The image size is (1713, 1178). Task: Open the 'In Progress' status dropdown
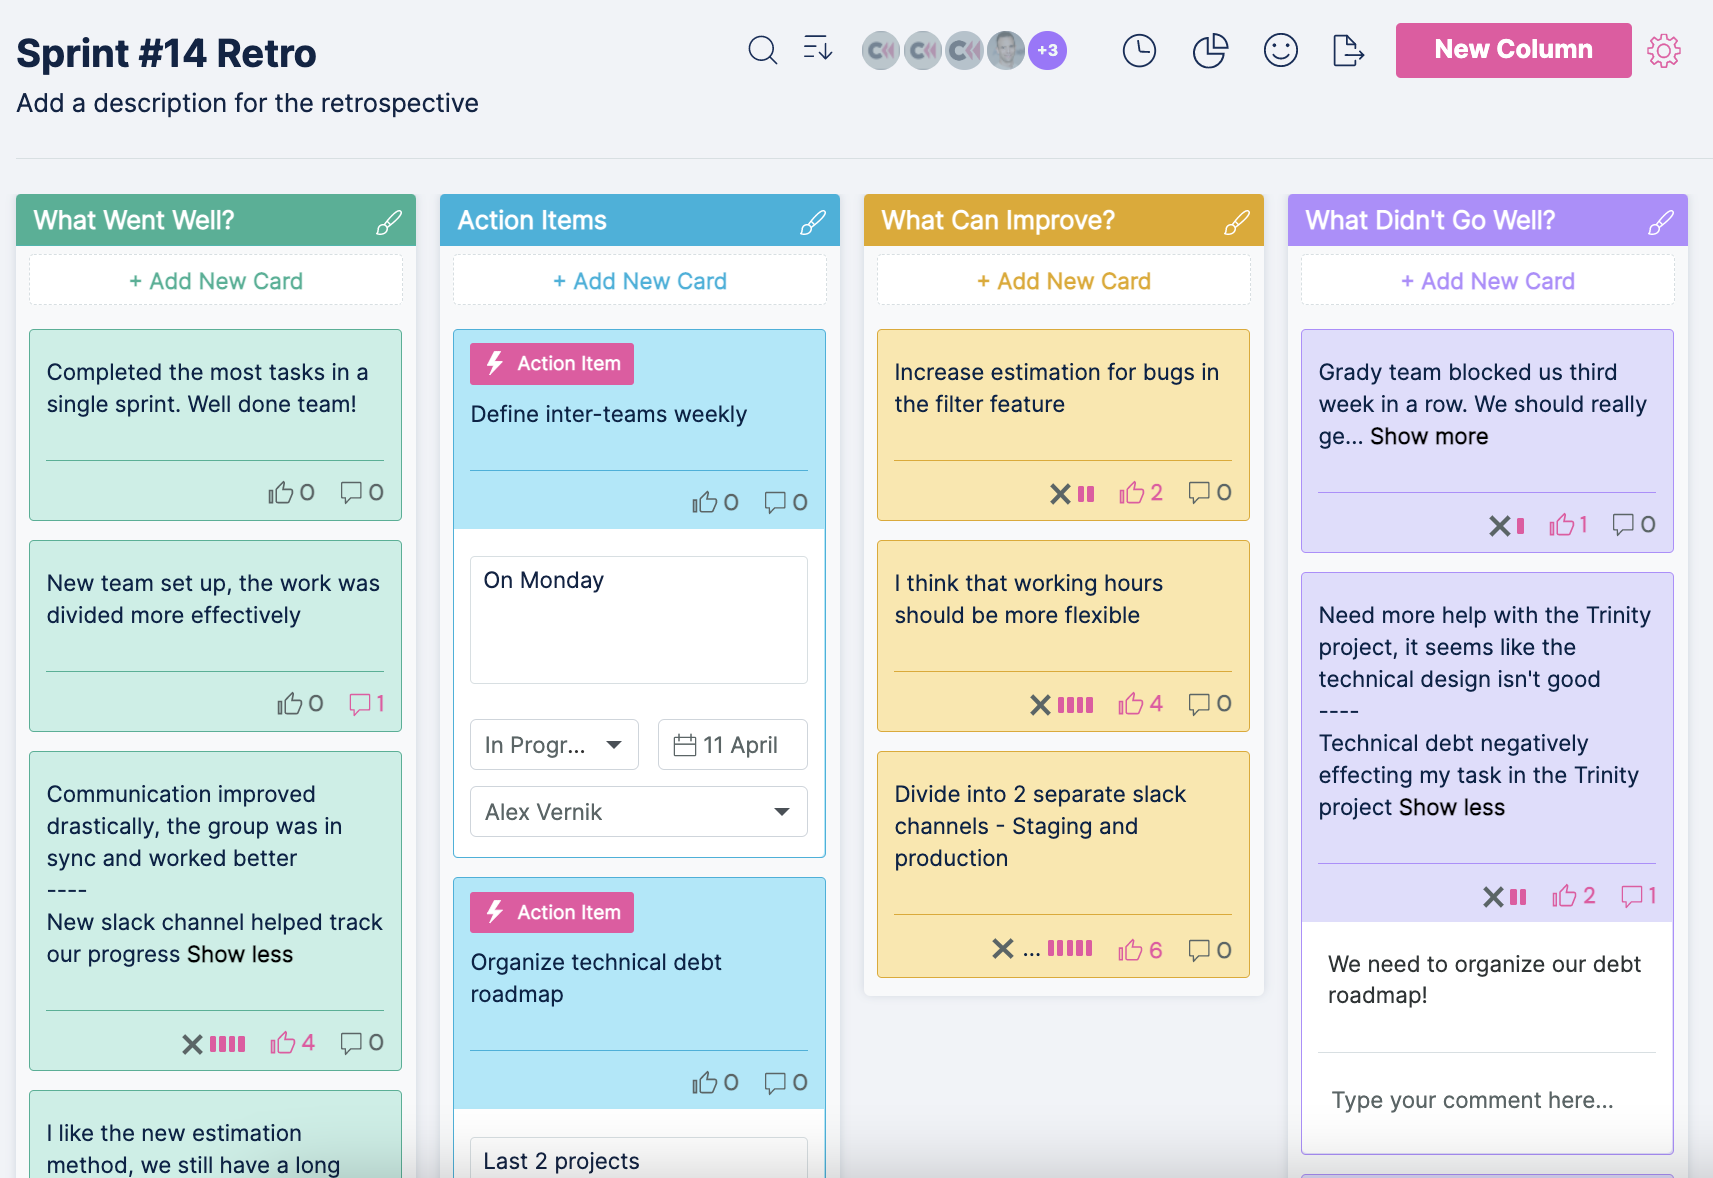tap(554, 744)
